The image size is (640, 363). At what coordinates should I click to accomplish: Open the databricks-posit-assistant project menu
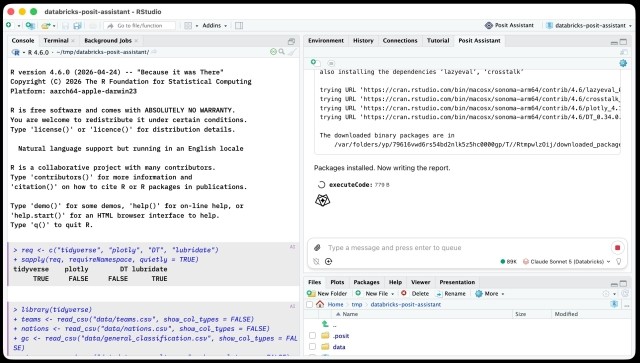pos(588,25)
